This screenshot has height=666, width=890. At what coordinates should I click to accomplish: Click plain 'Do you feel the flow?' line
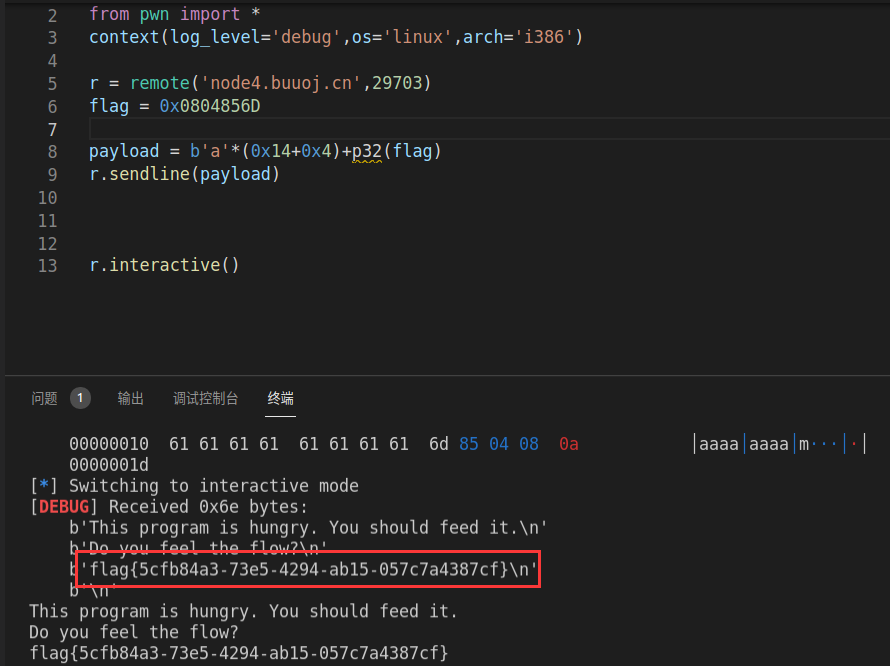pyautogui.click(x=134, y=632)
